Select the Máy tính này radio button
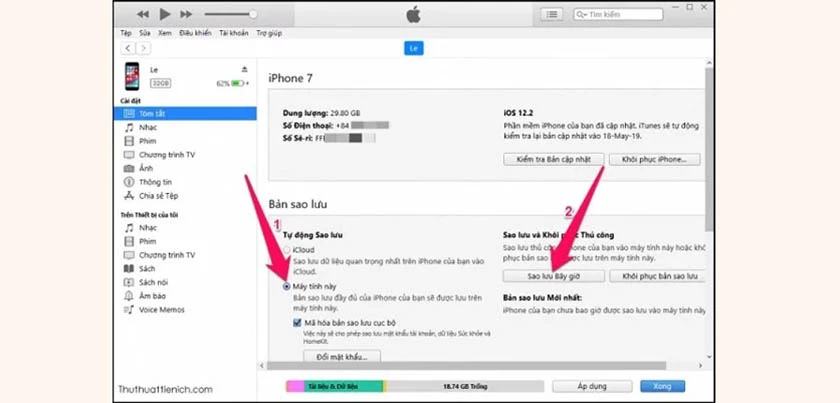 (x=287, y=287)
